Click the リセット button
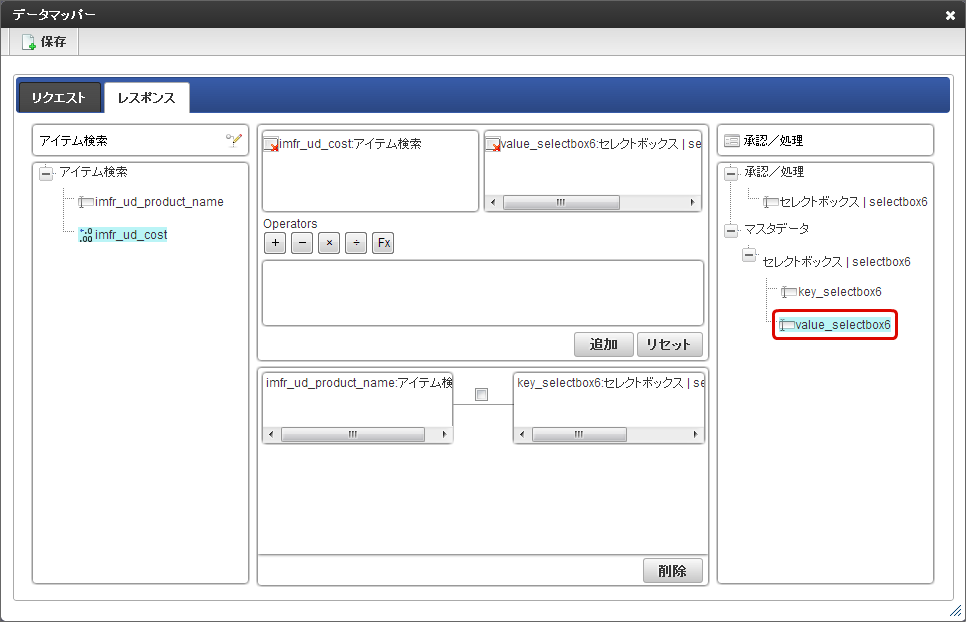Screen dimensions: 966x622 point(669,344)
